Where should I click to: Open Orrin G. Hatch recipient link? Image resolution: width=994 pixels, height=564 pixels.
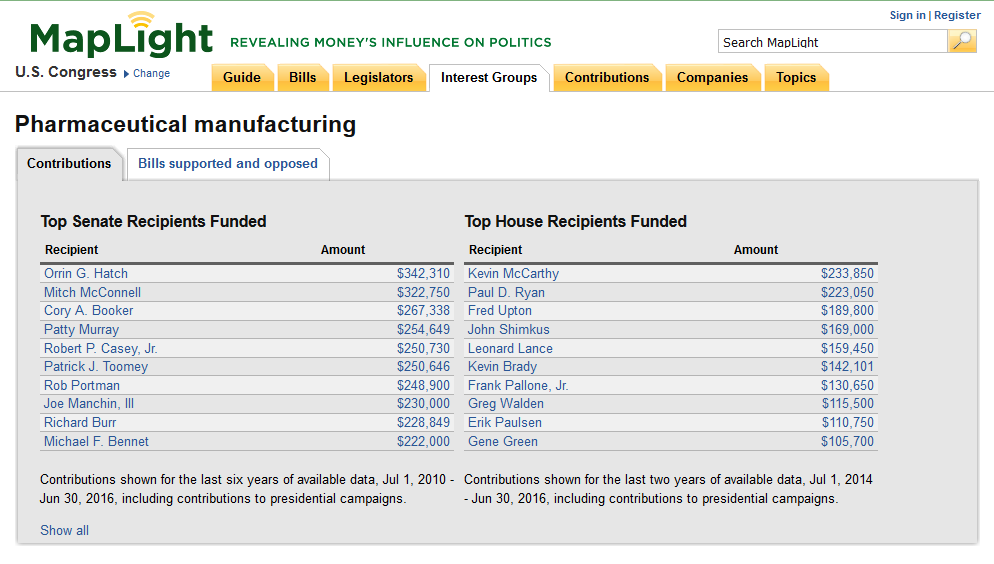coord(86,274)
